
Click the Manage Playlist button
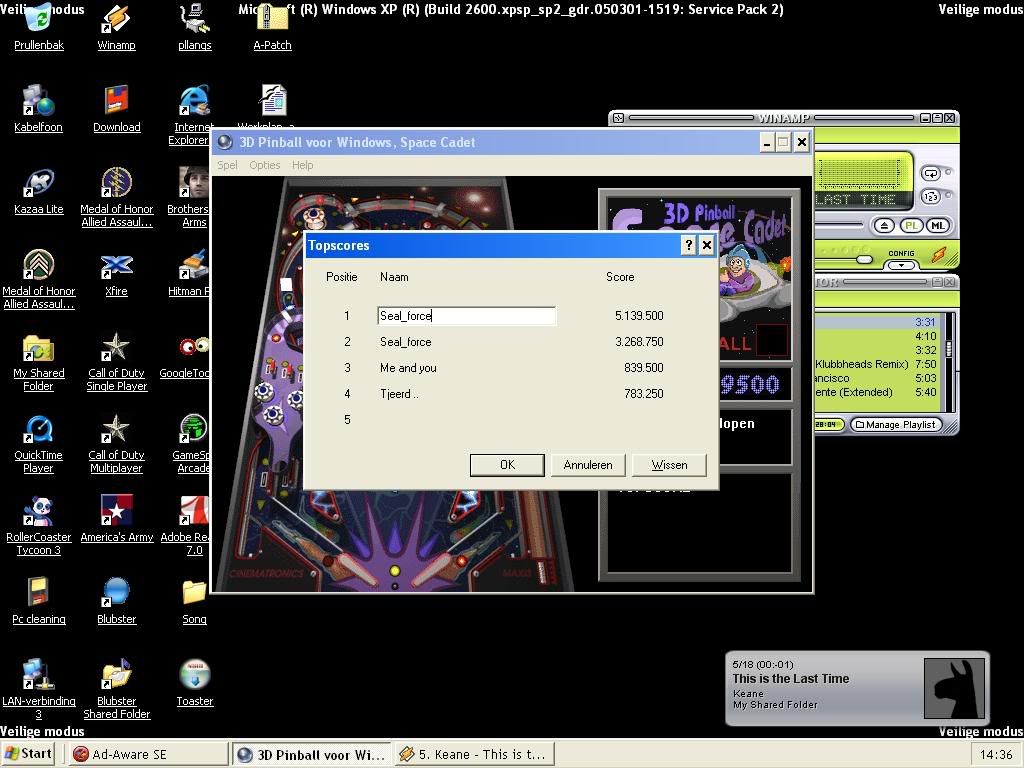coord(895,424)
